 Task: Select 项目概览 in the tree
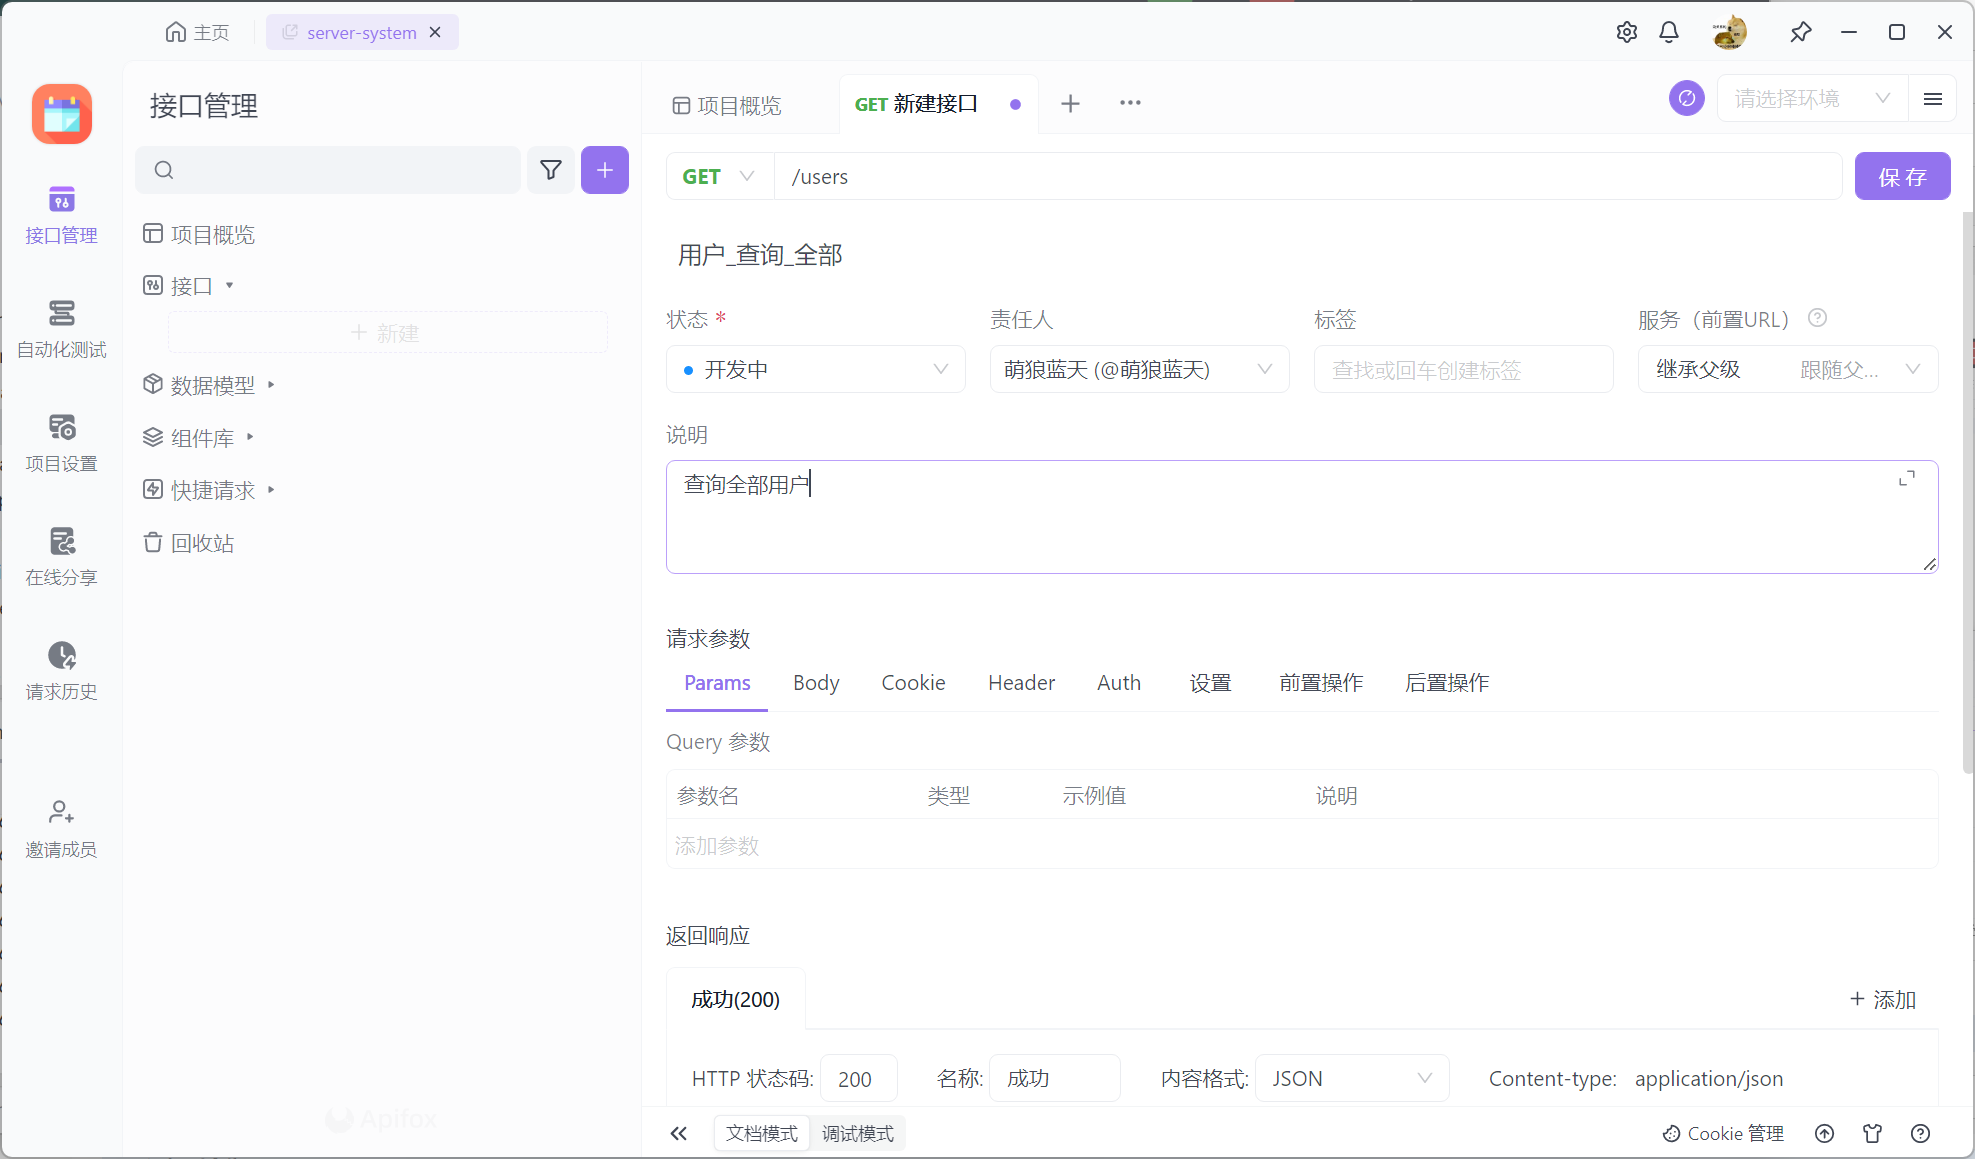[x=199, y=234]
